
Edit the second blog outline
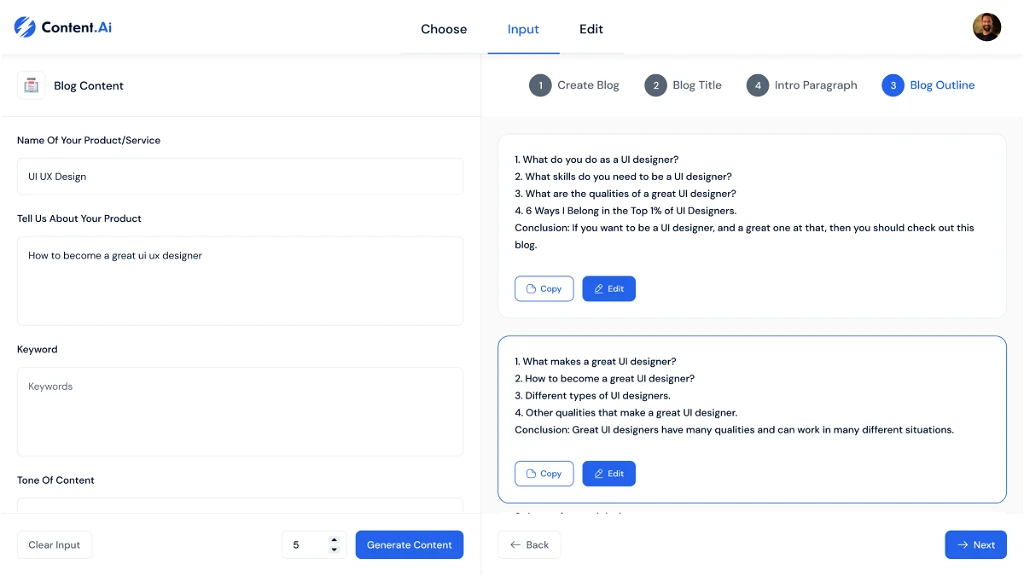coord(609,474)
